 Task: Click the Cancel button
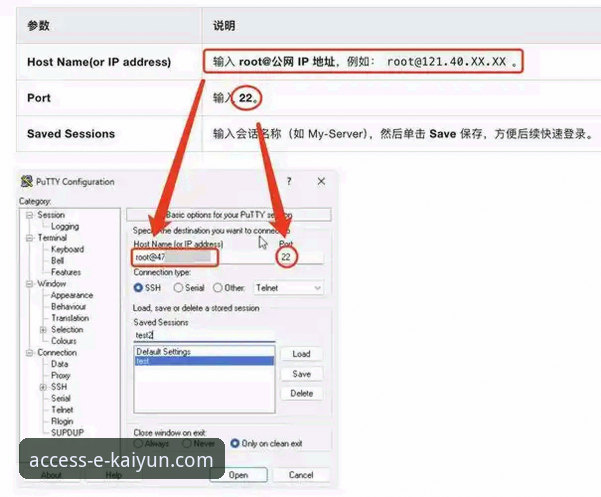pyautogui.click(x=301, y=475)
